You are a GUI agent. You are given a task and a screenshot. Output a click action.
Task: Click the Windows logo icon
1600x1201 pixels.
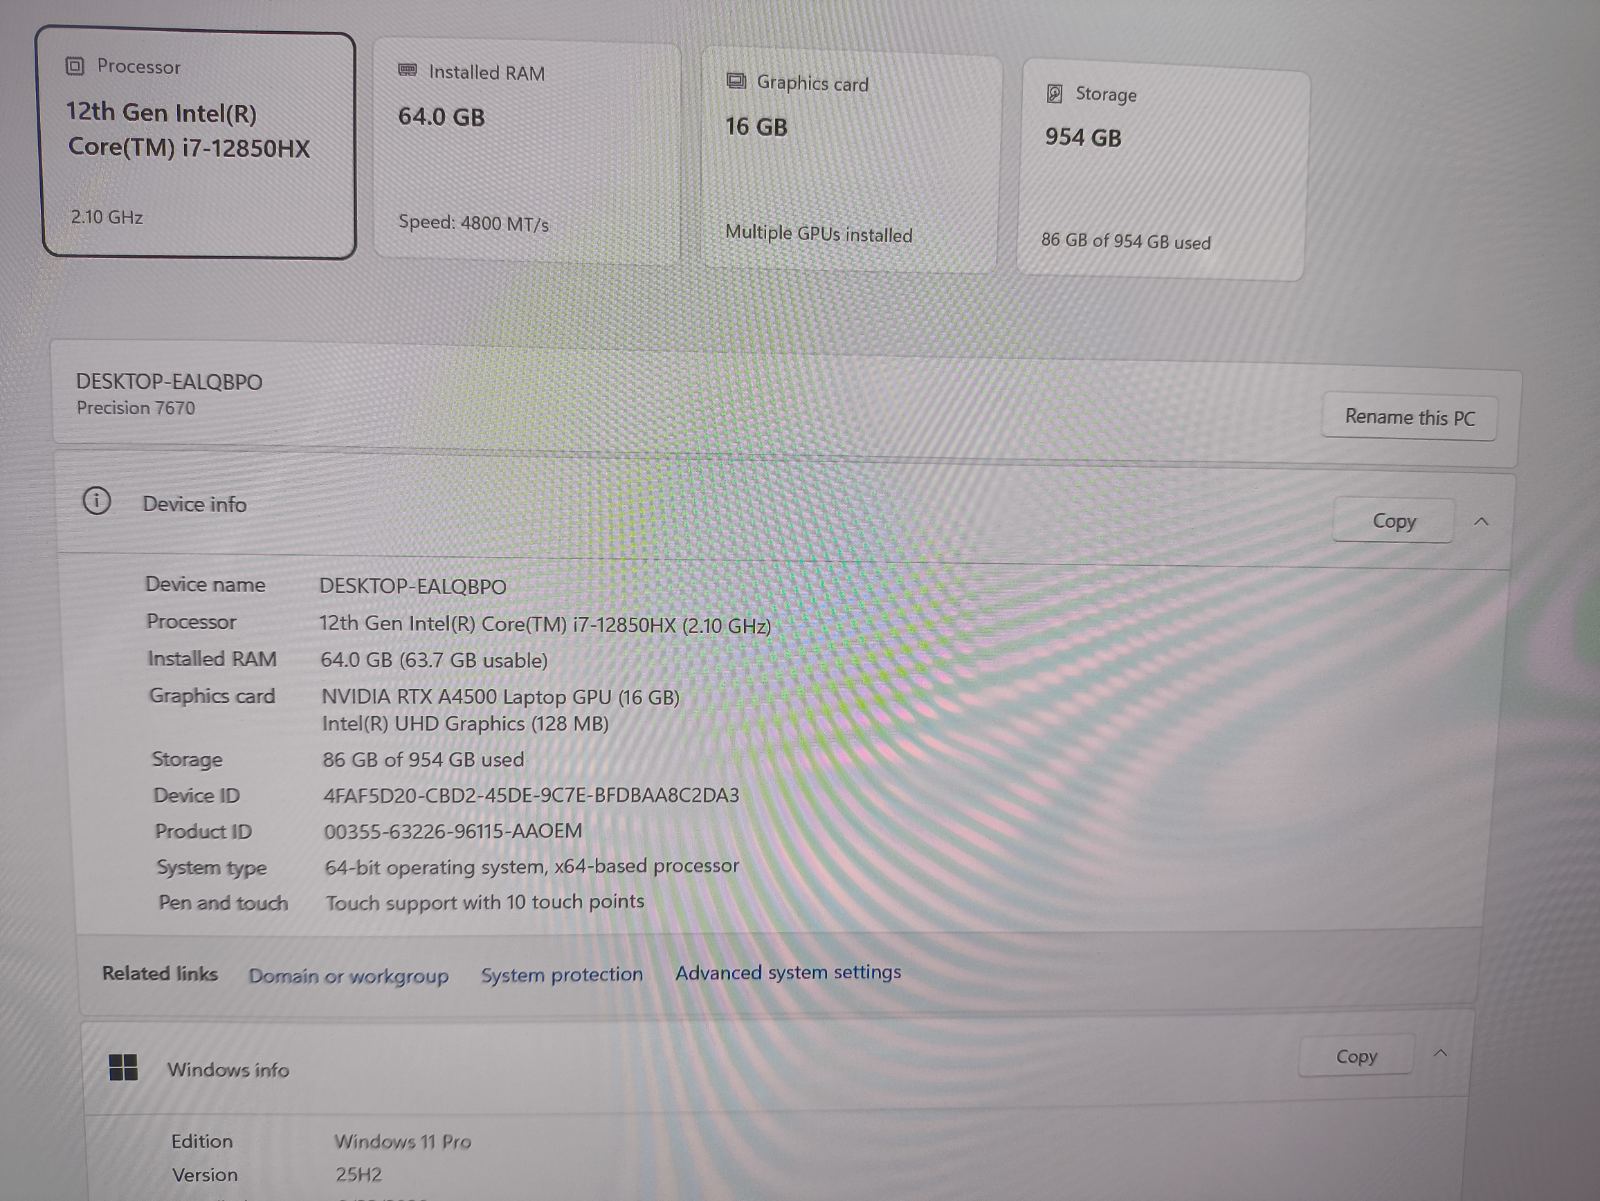coord(123,1067)
